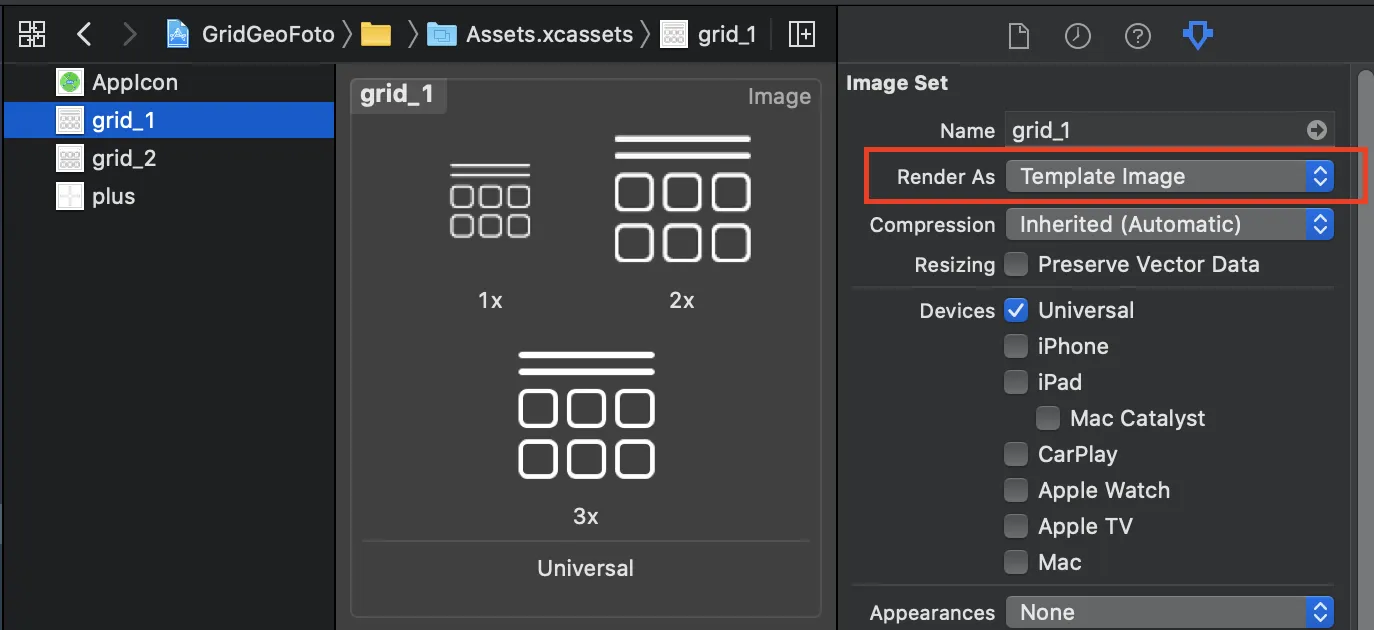Screen dimensions: 1374x630
Task: Click the add editor split icon
Action: click(x=802, y=35)
